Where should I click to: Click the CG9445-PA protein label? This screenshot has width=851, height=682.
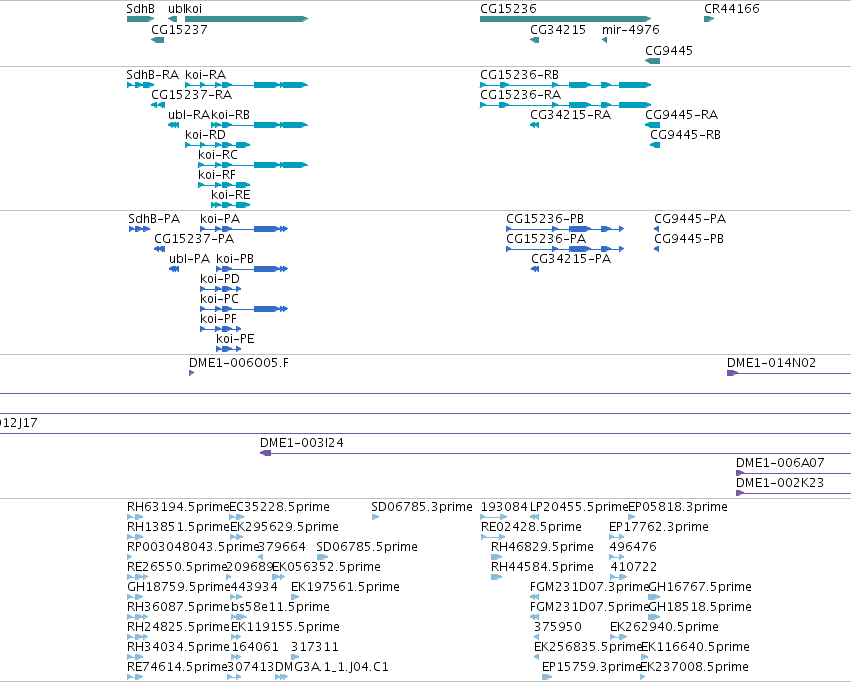tap(690, 219)
